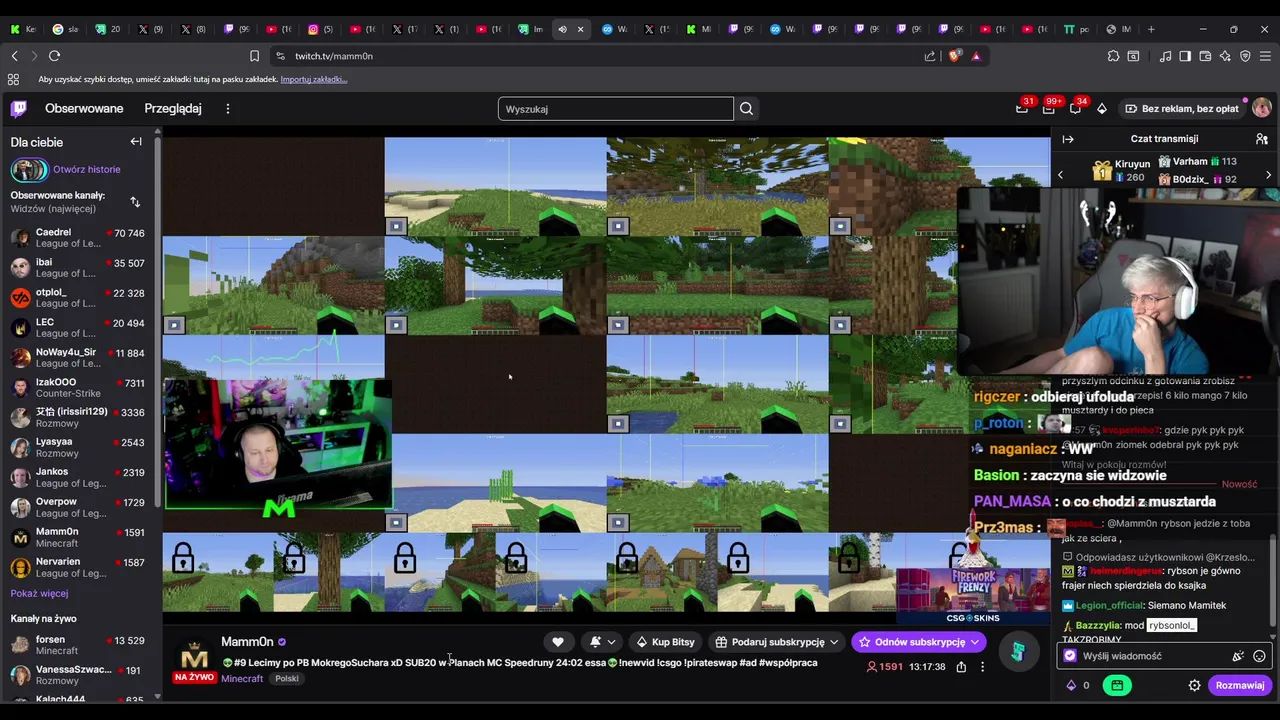Show previous gift leaderboard entry
This screenshot has height=720, width=1280.
pos(1060,175)
